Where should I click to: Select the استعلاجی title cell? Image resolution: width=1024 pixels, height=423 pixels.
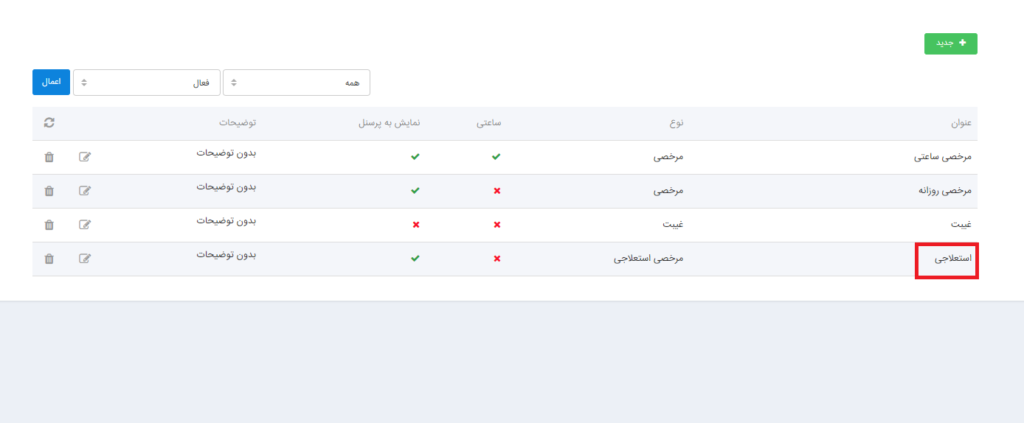point(947,259)
